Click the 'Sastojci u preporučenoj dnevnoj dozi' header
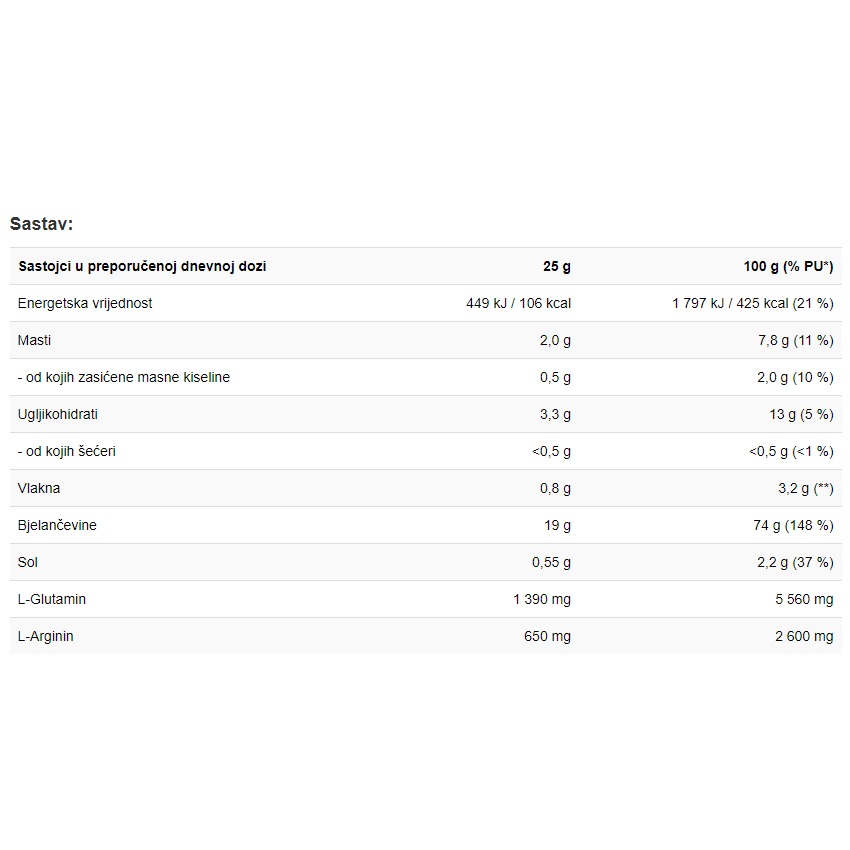 [142, 266]
